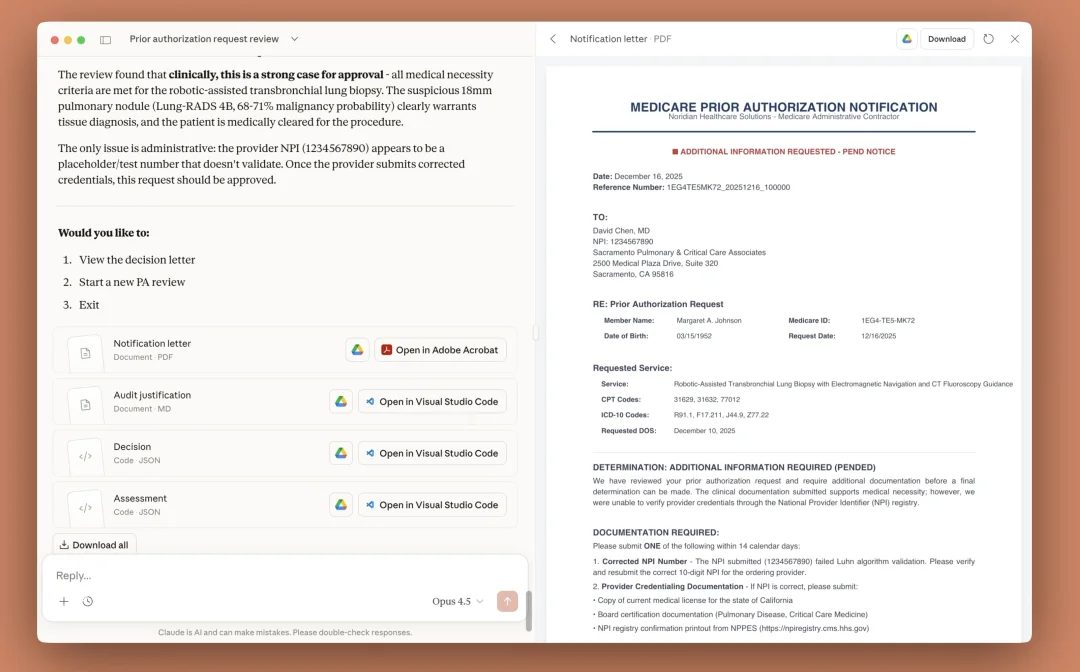Screen dimensions: 1080x672
Task: Refresh the document preview
Action: coord(988,39)
